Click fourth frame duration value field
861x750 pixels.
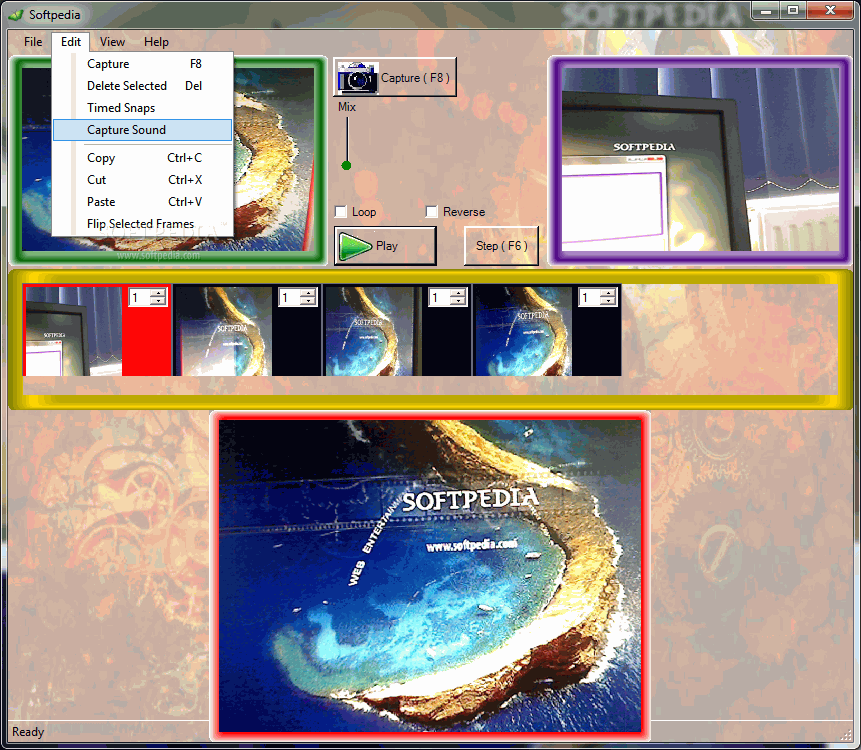point(590,298)
